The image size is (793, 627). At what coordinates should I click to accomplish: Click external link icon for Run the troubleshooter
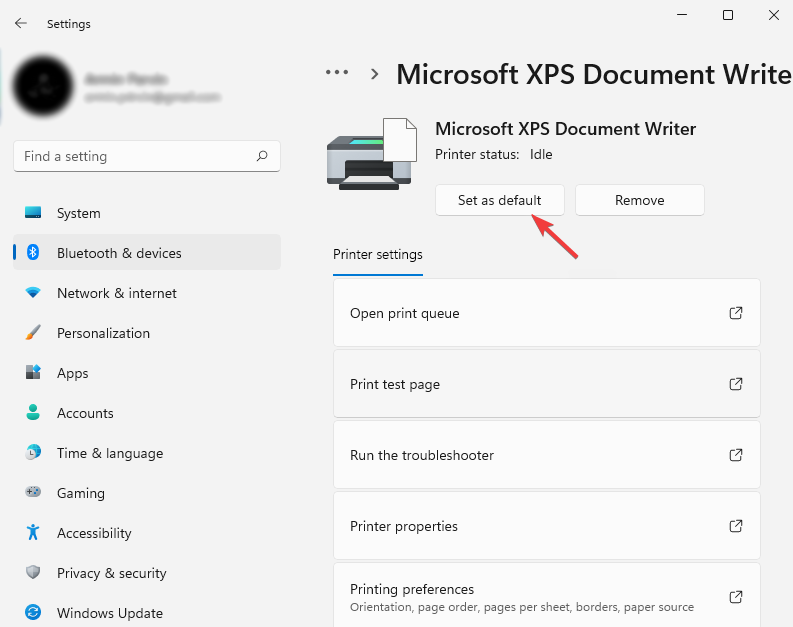[736, 455]
